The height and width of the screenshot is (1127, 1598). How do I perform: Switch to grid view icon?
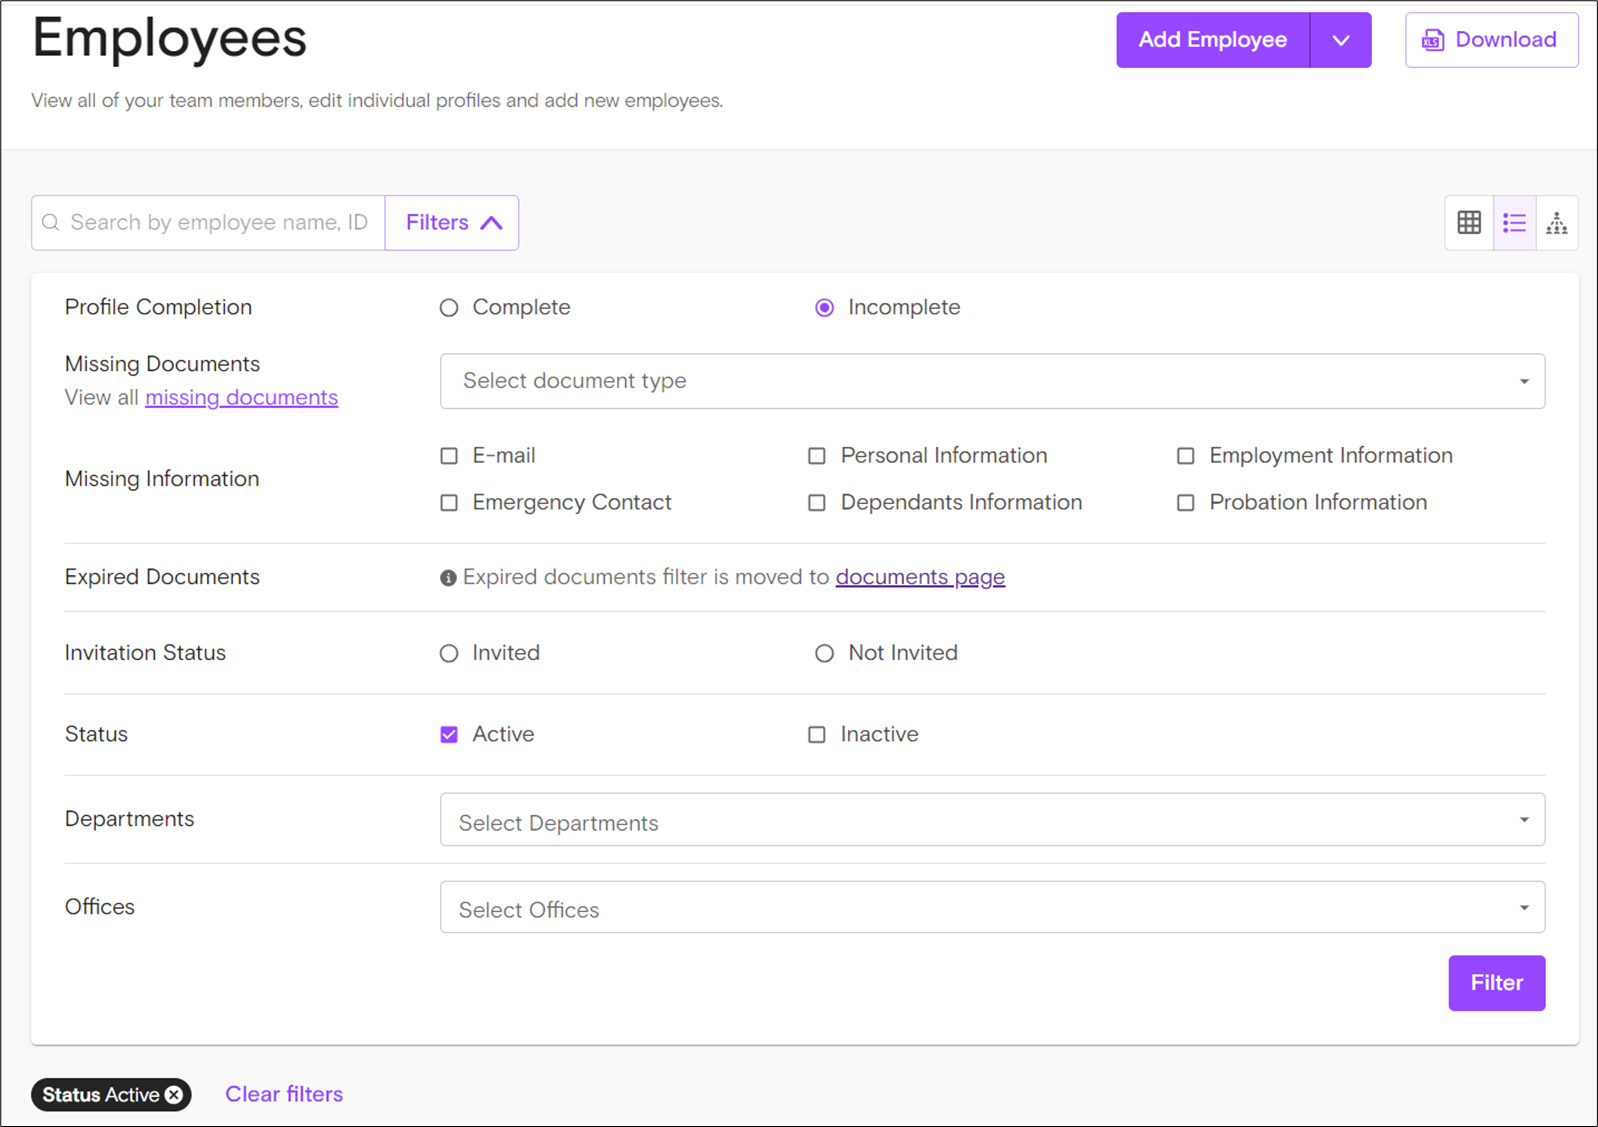(1468, 223)
